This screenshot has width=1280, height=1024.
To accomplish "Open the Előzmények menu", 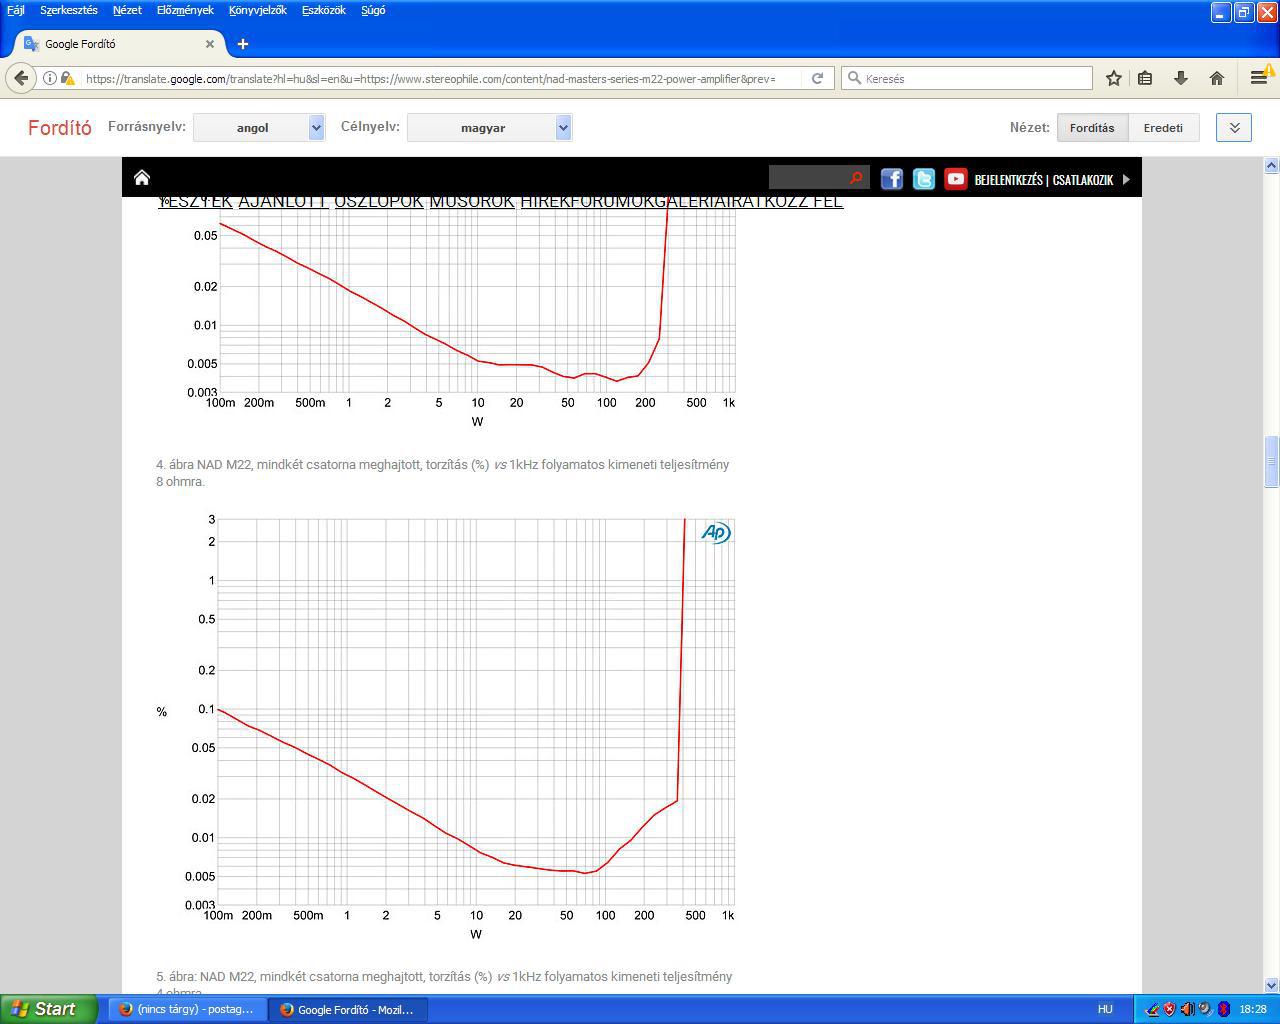I will [x=185, y=10].
